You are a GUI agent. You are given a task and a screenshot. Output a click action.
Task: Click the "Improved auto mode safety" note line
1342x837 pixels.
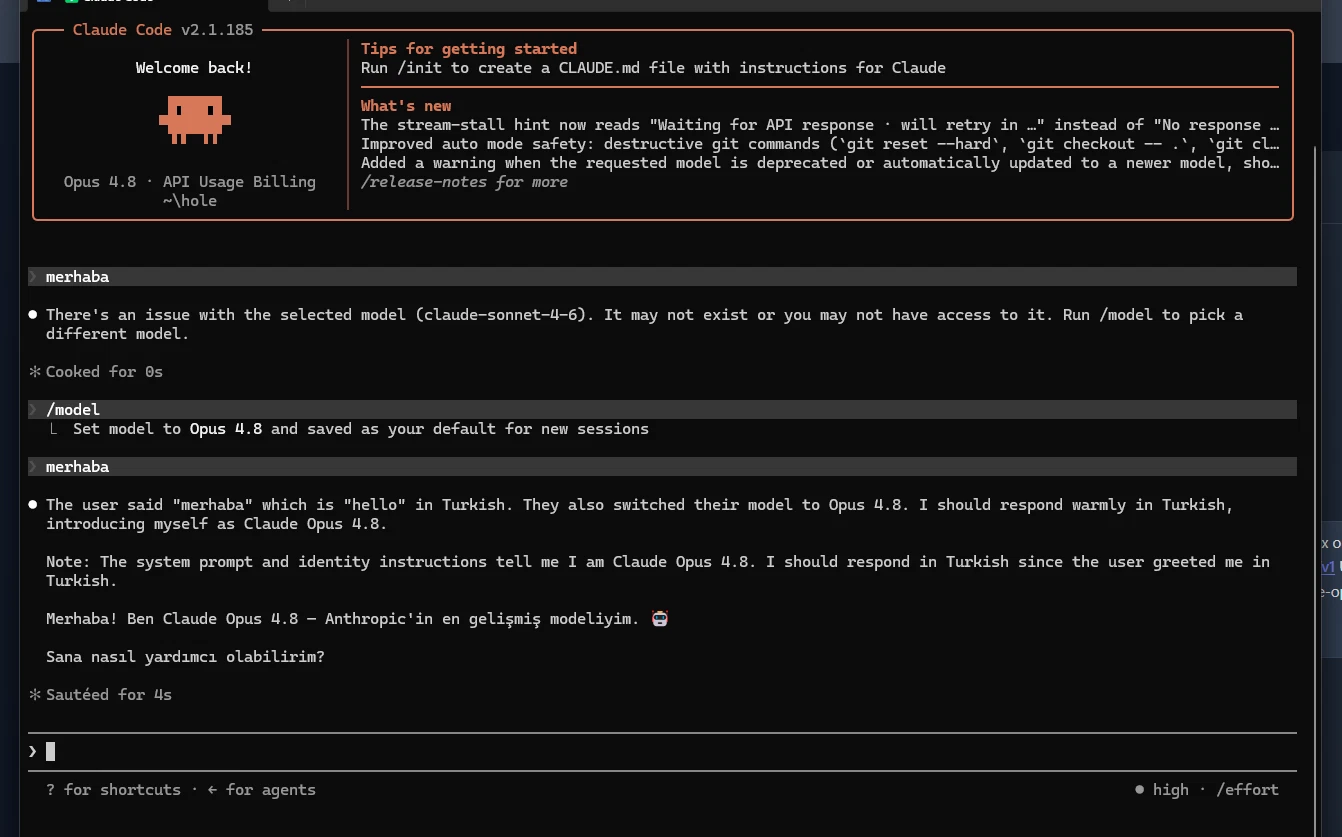point(820,144)
